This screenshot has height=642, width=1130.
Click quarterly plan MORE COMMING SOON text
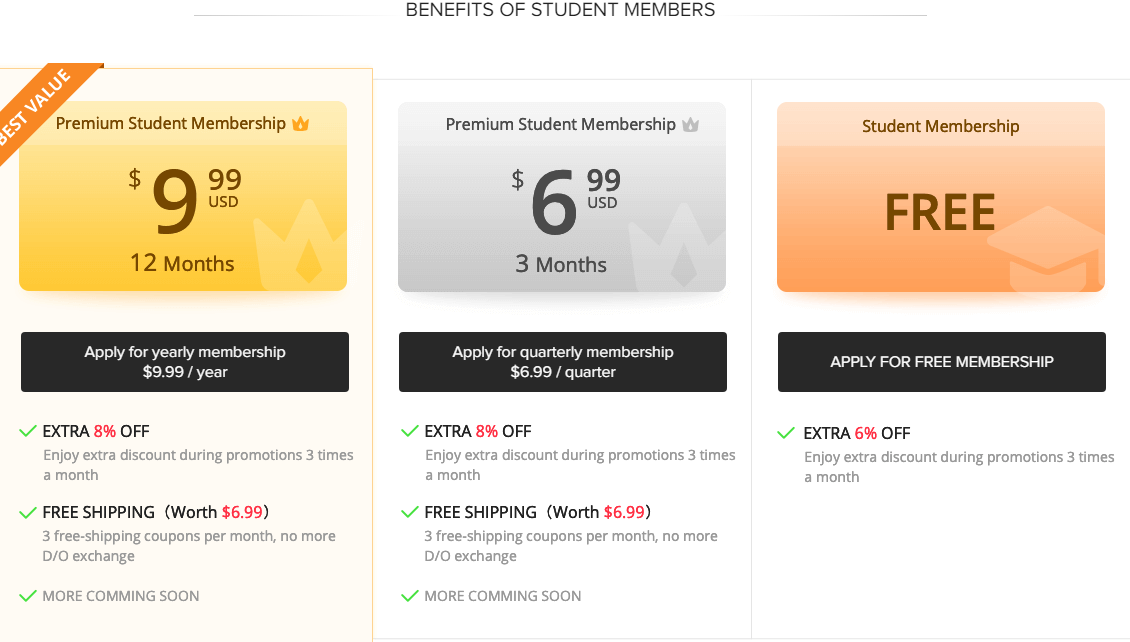(503, 596)
